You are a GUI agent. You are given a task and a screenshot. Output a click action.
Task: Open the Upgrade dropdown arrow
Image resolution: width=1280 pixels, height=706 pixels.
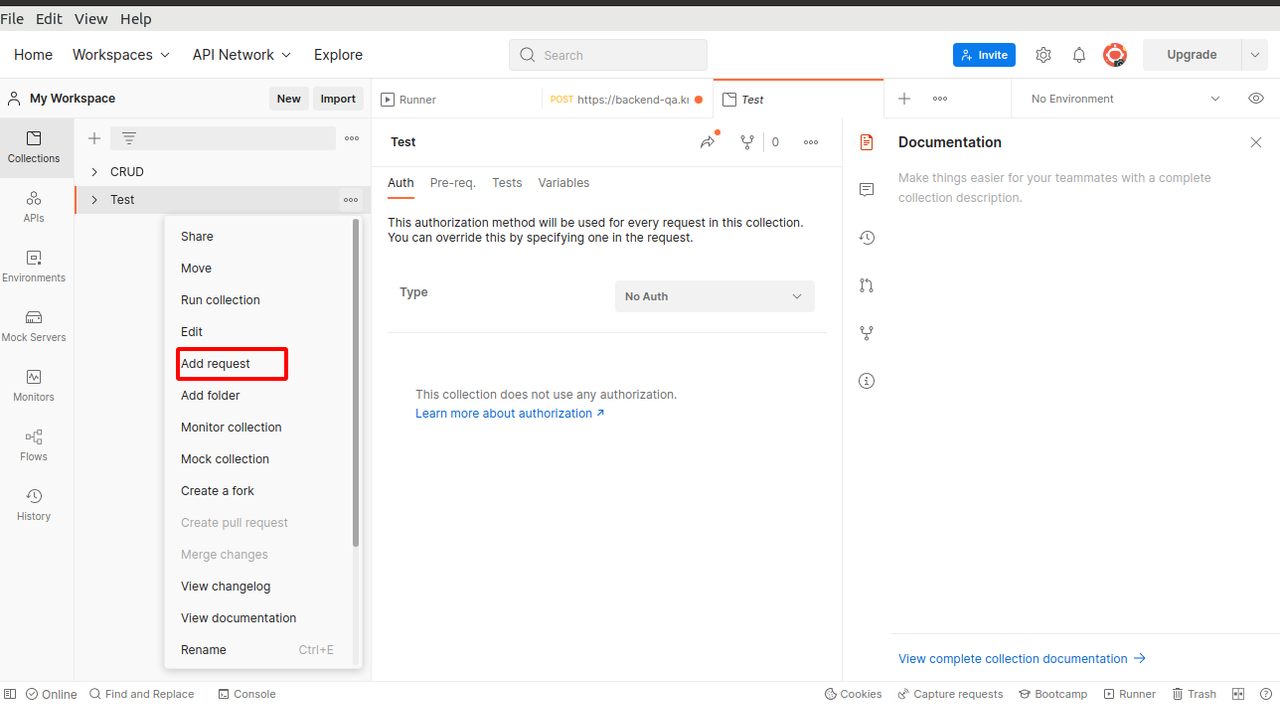point(1255,55)
